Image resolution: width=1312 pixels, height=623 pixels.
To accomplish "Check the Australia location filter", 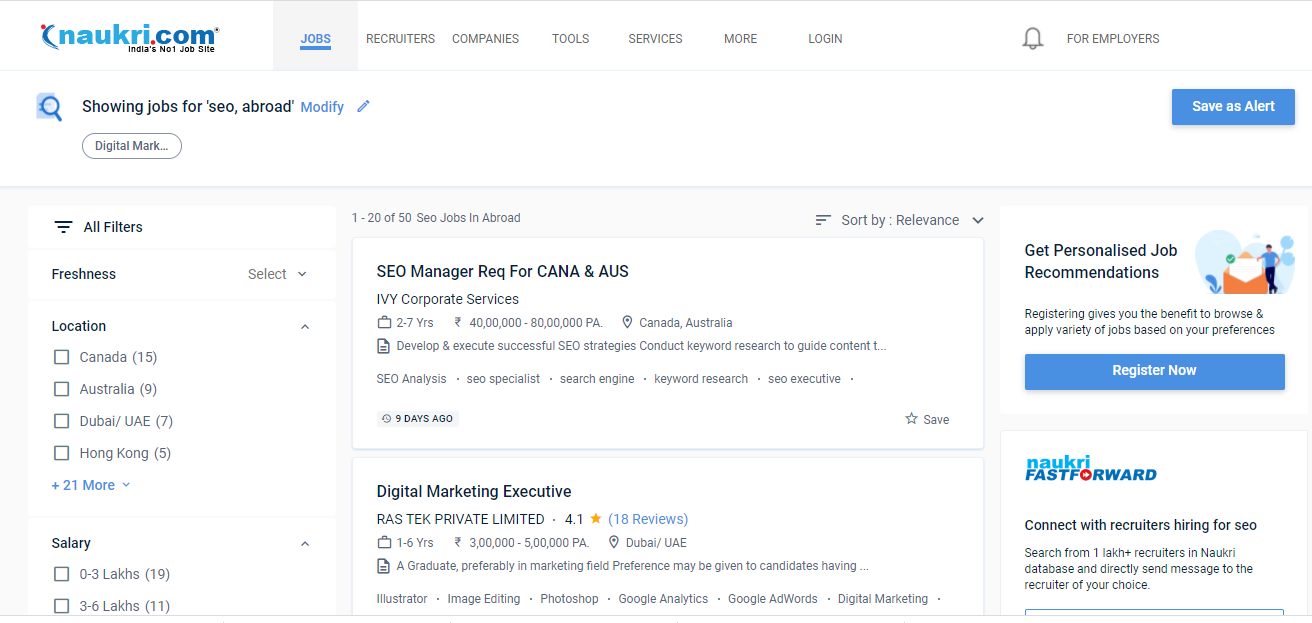I will [x=62, y=389].
